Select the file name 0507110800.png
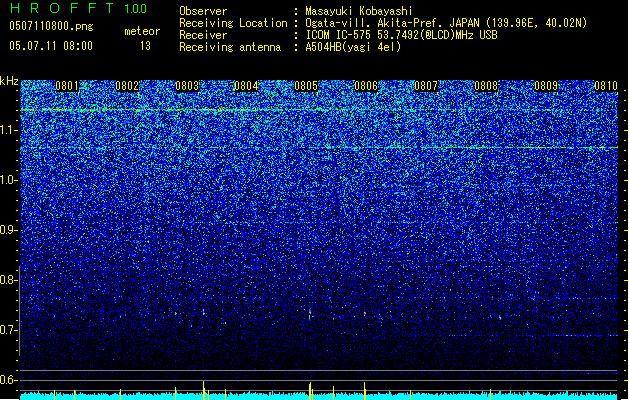 51,26
